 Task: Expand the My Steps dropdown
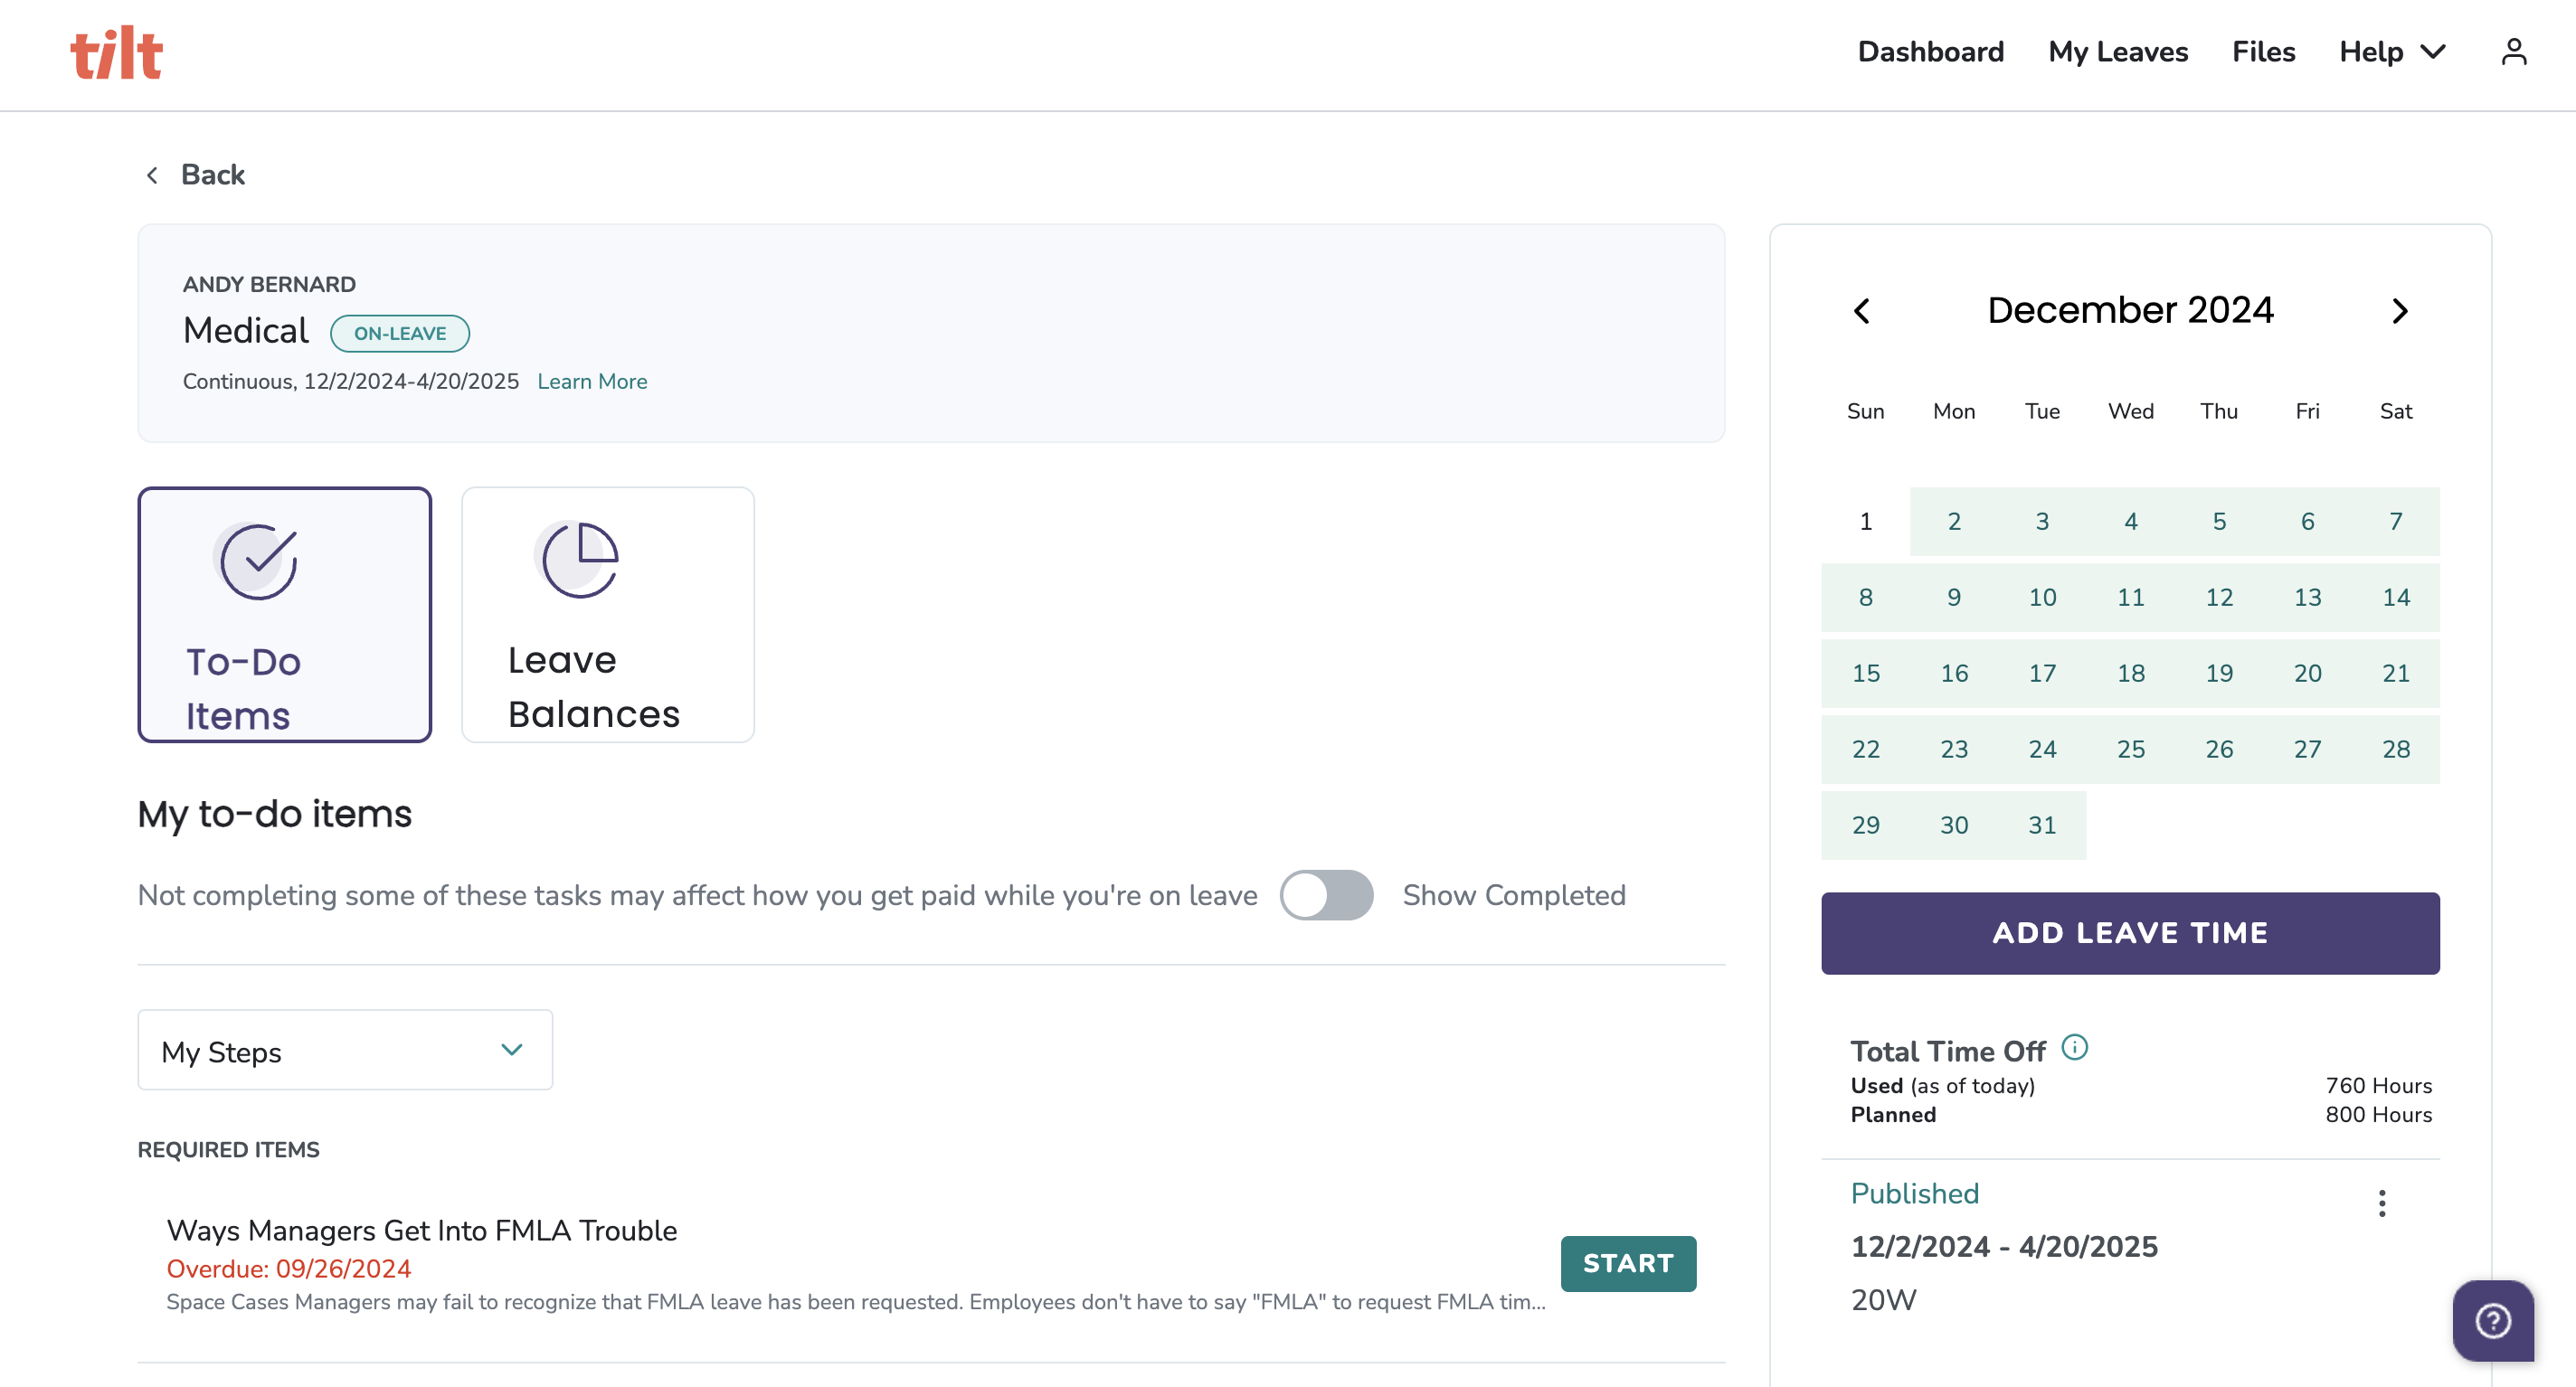[x=345, y=1050]
